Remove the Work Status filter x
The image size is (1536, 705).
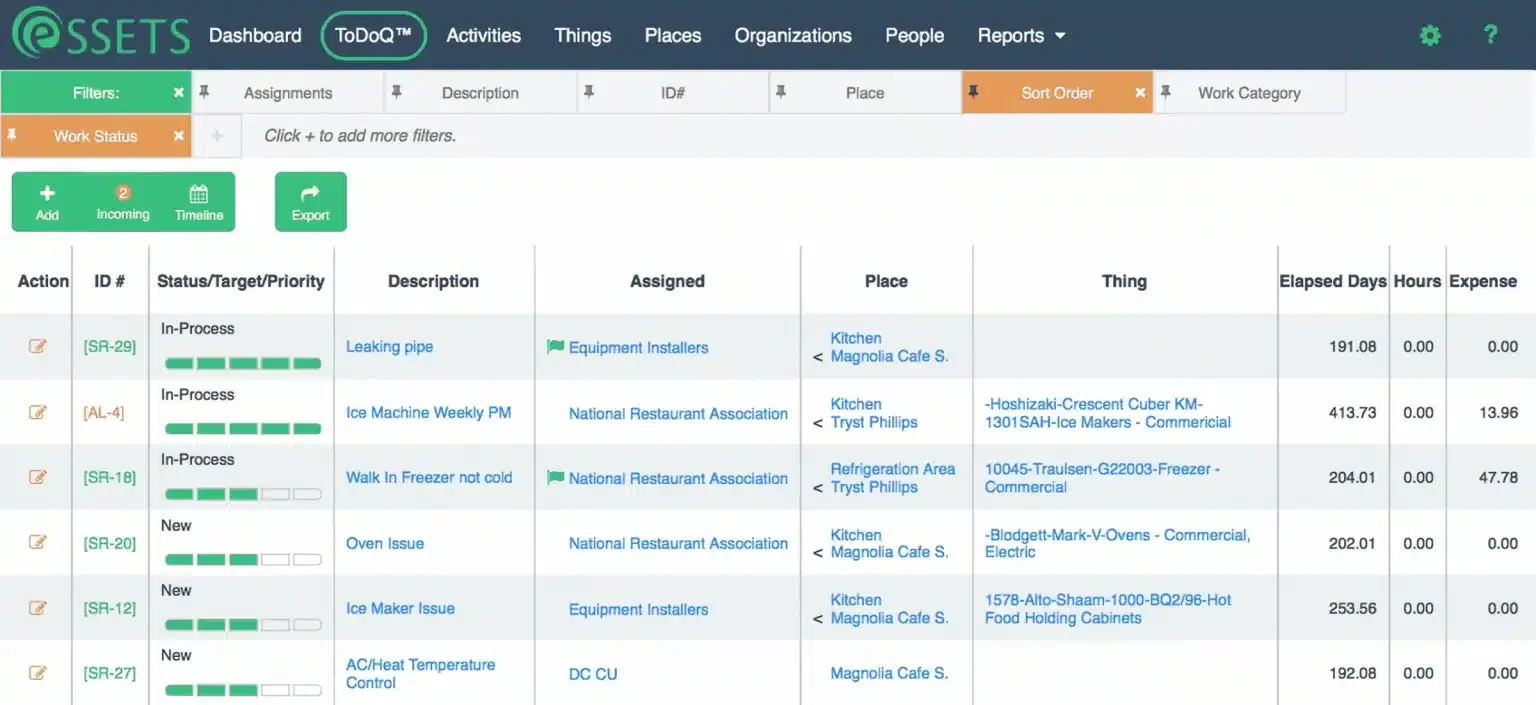pyautogui.click(x=179, y=136)
